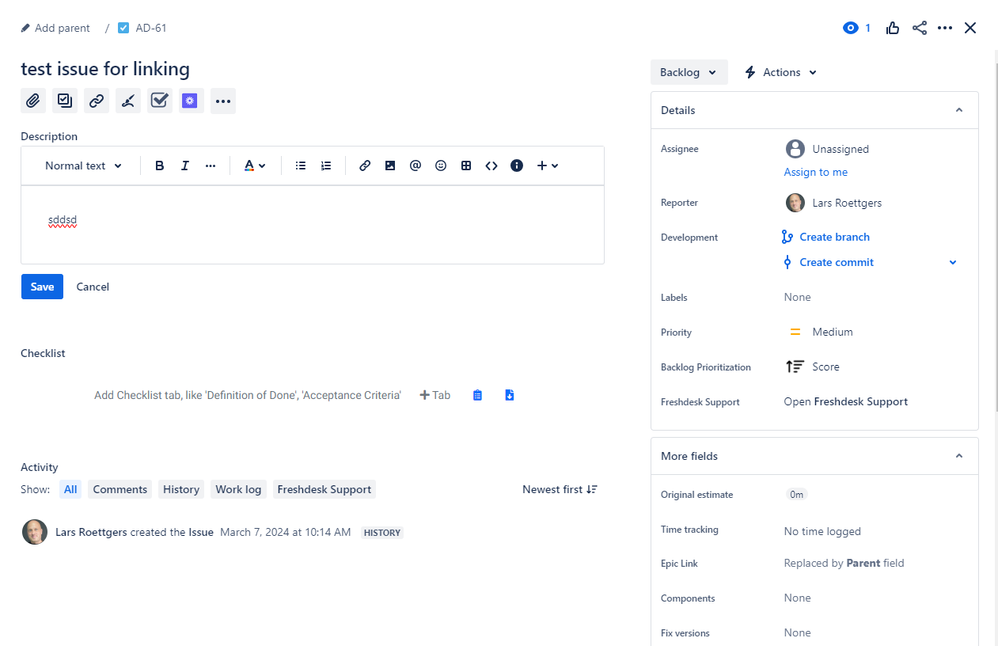The image size is (998, 646).
Task: Open the checklist checkmark app icon
Action: (x=159, y=101)
